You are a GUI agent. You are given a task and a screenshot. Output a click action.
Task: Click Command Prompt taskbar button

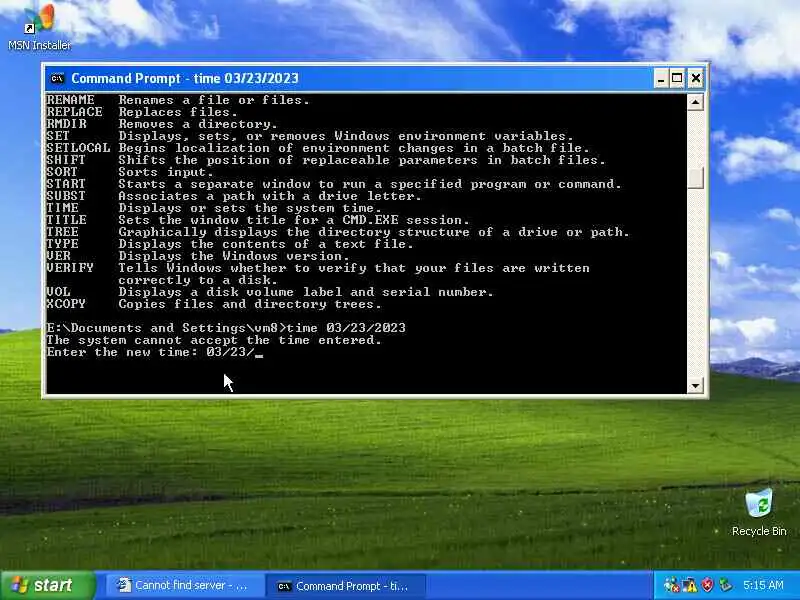[346, 586]
